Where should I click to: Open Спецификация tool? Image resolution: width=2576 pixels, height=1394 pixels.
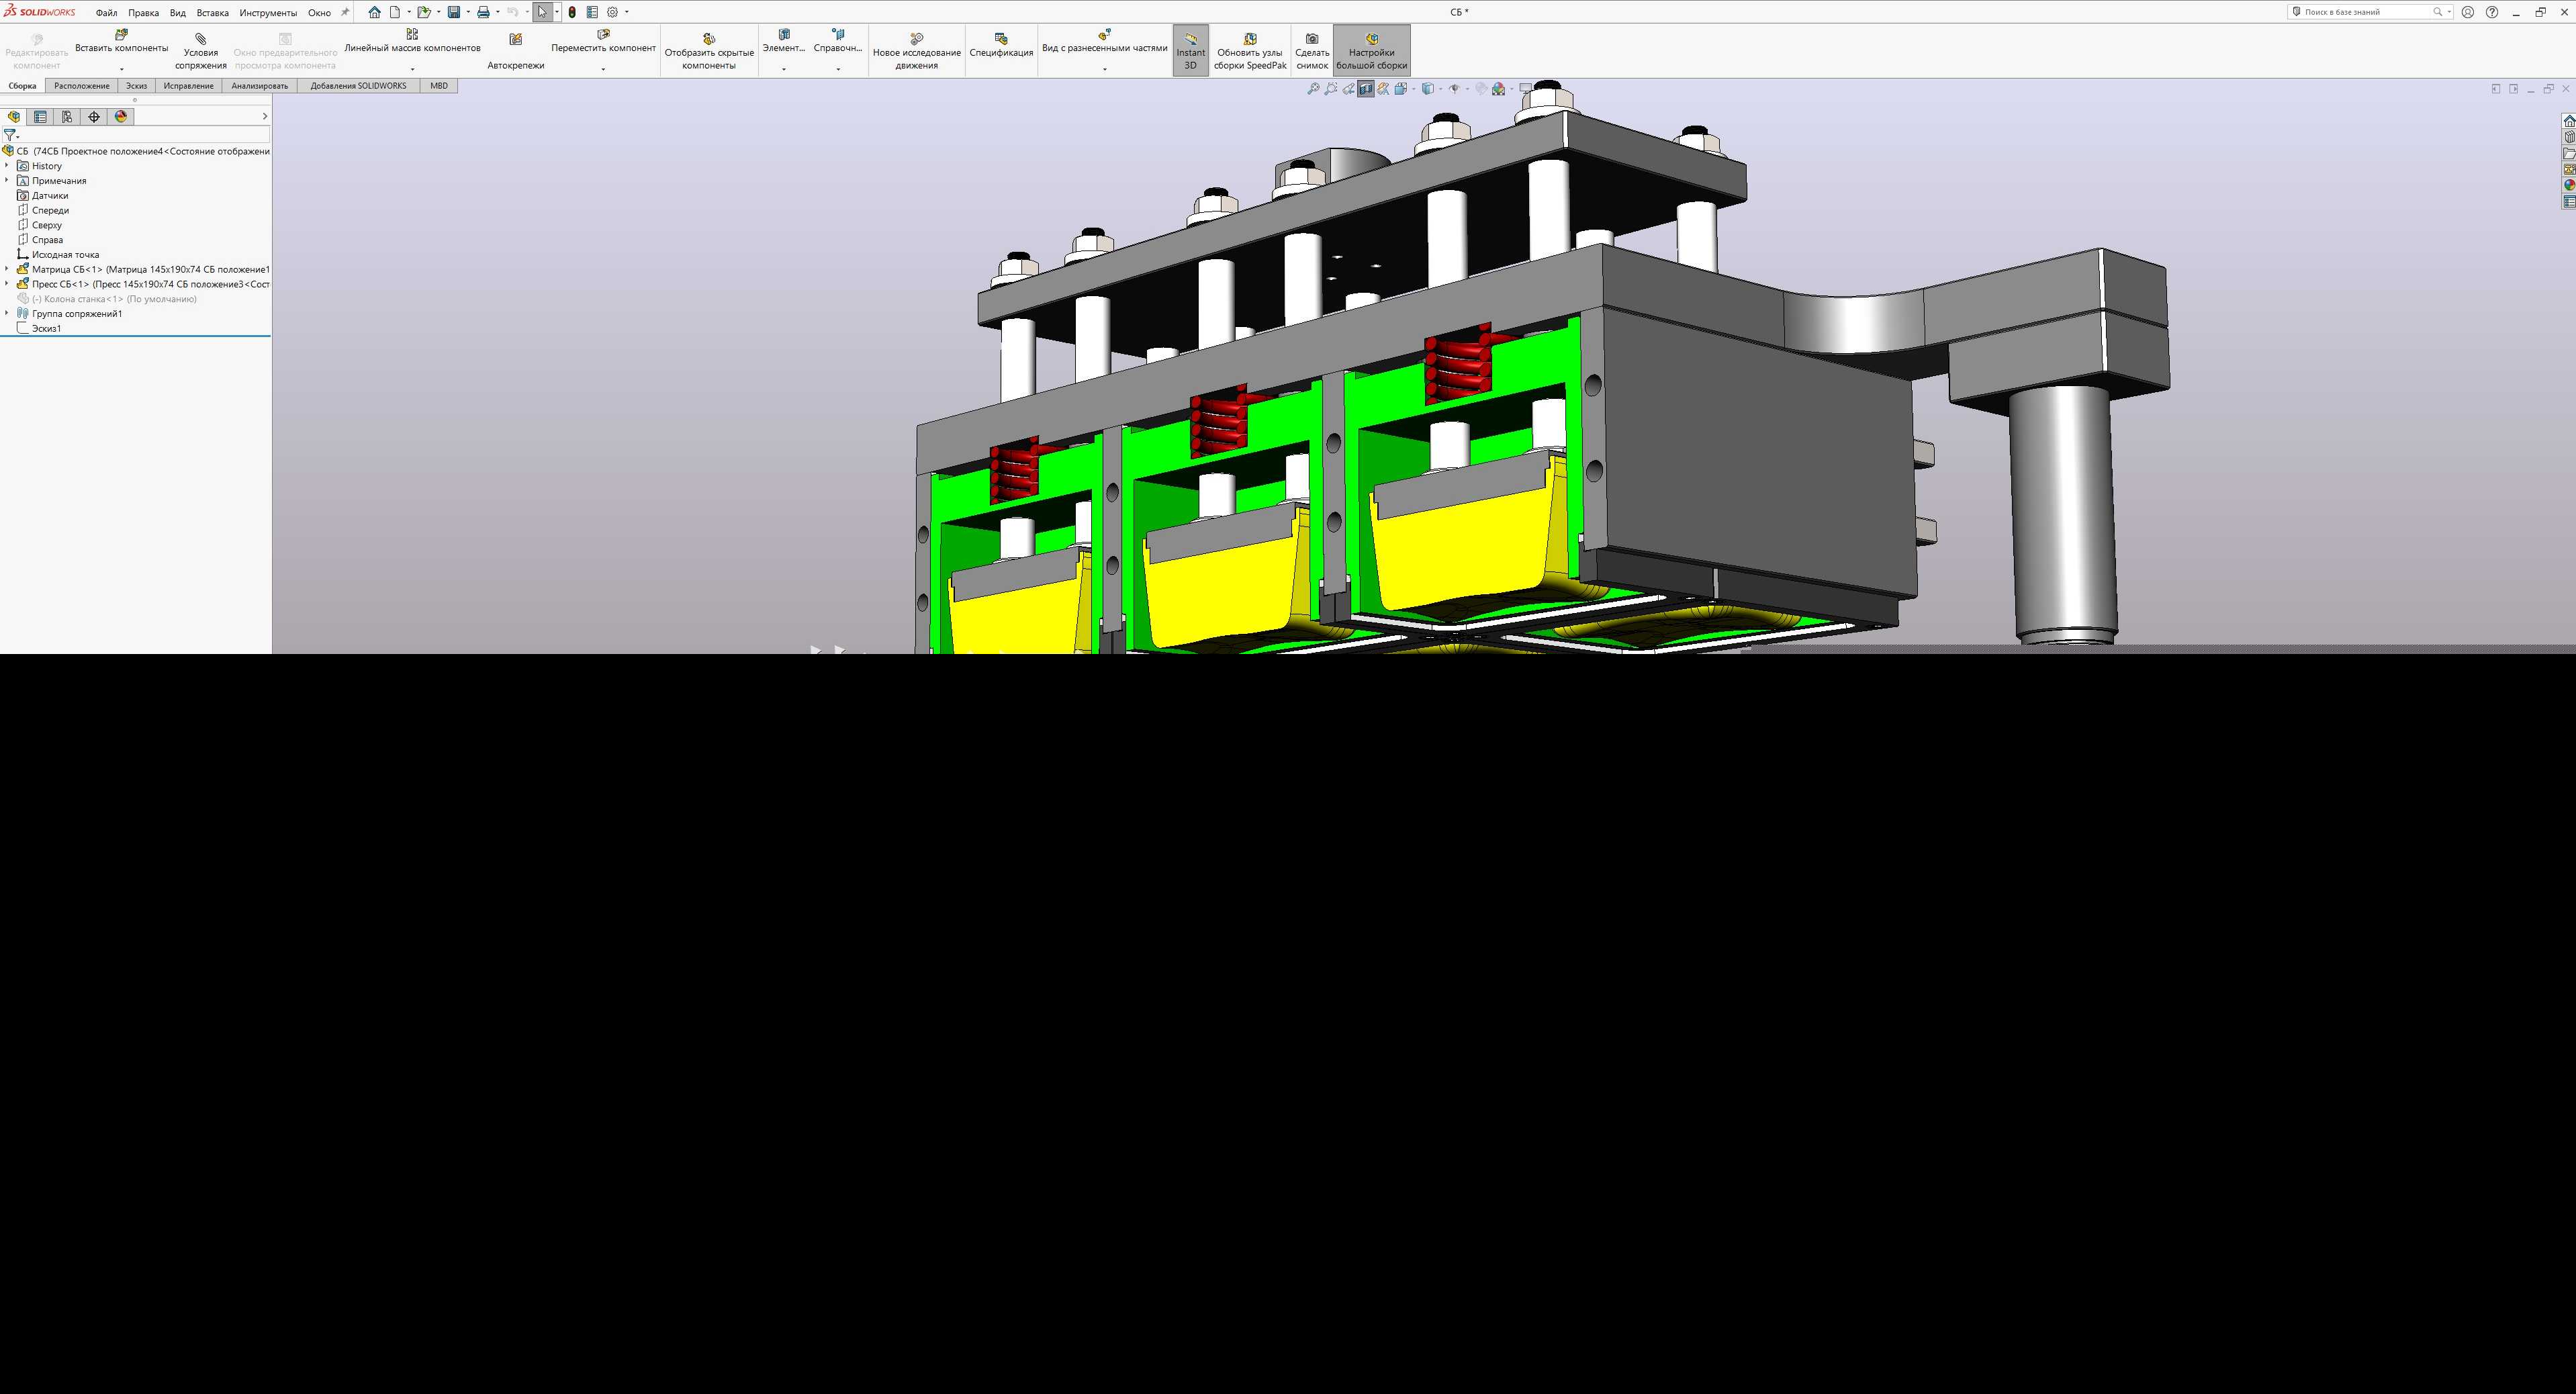click(1001, 45)
